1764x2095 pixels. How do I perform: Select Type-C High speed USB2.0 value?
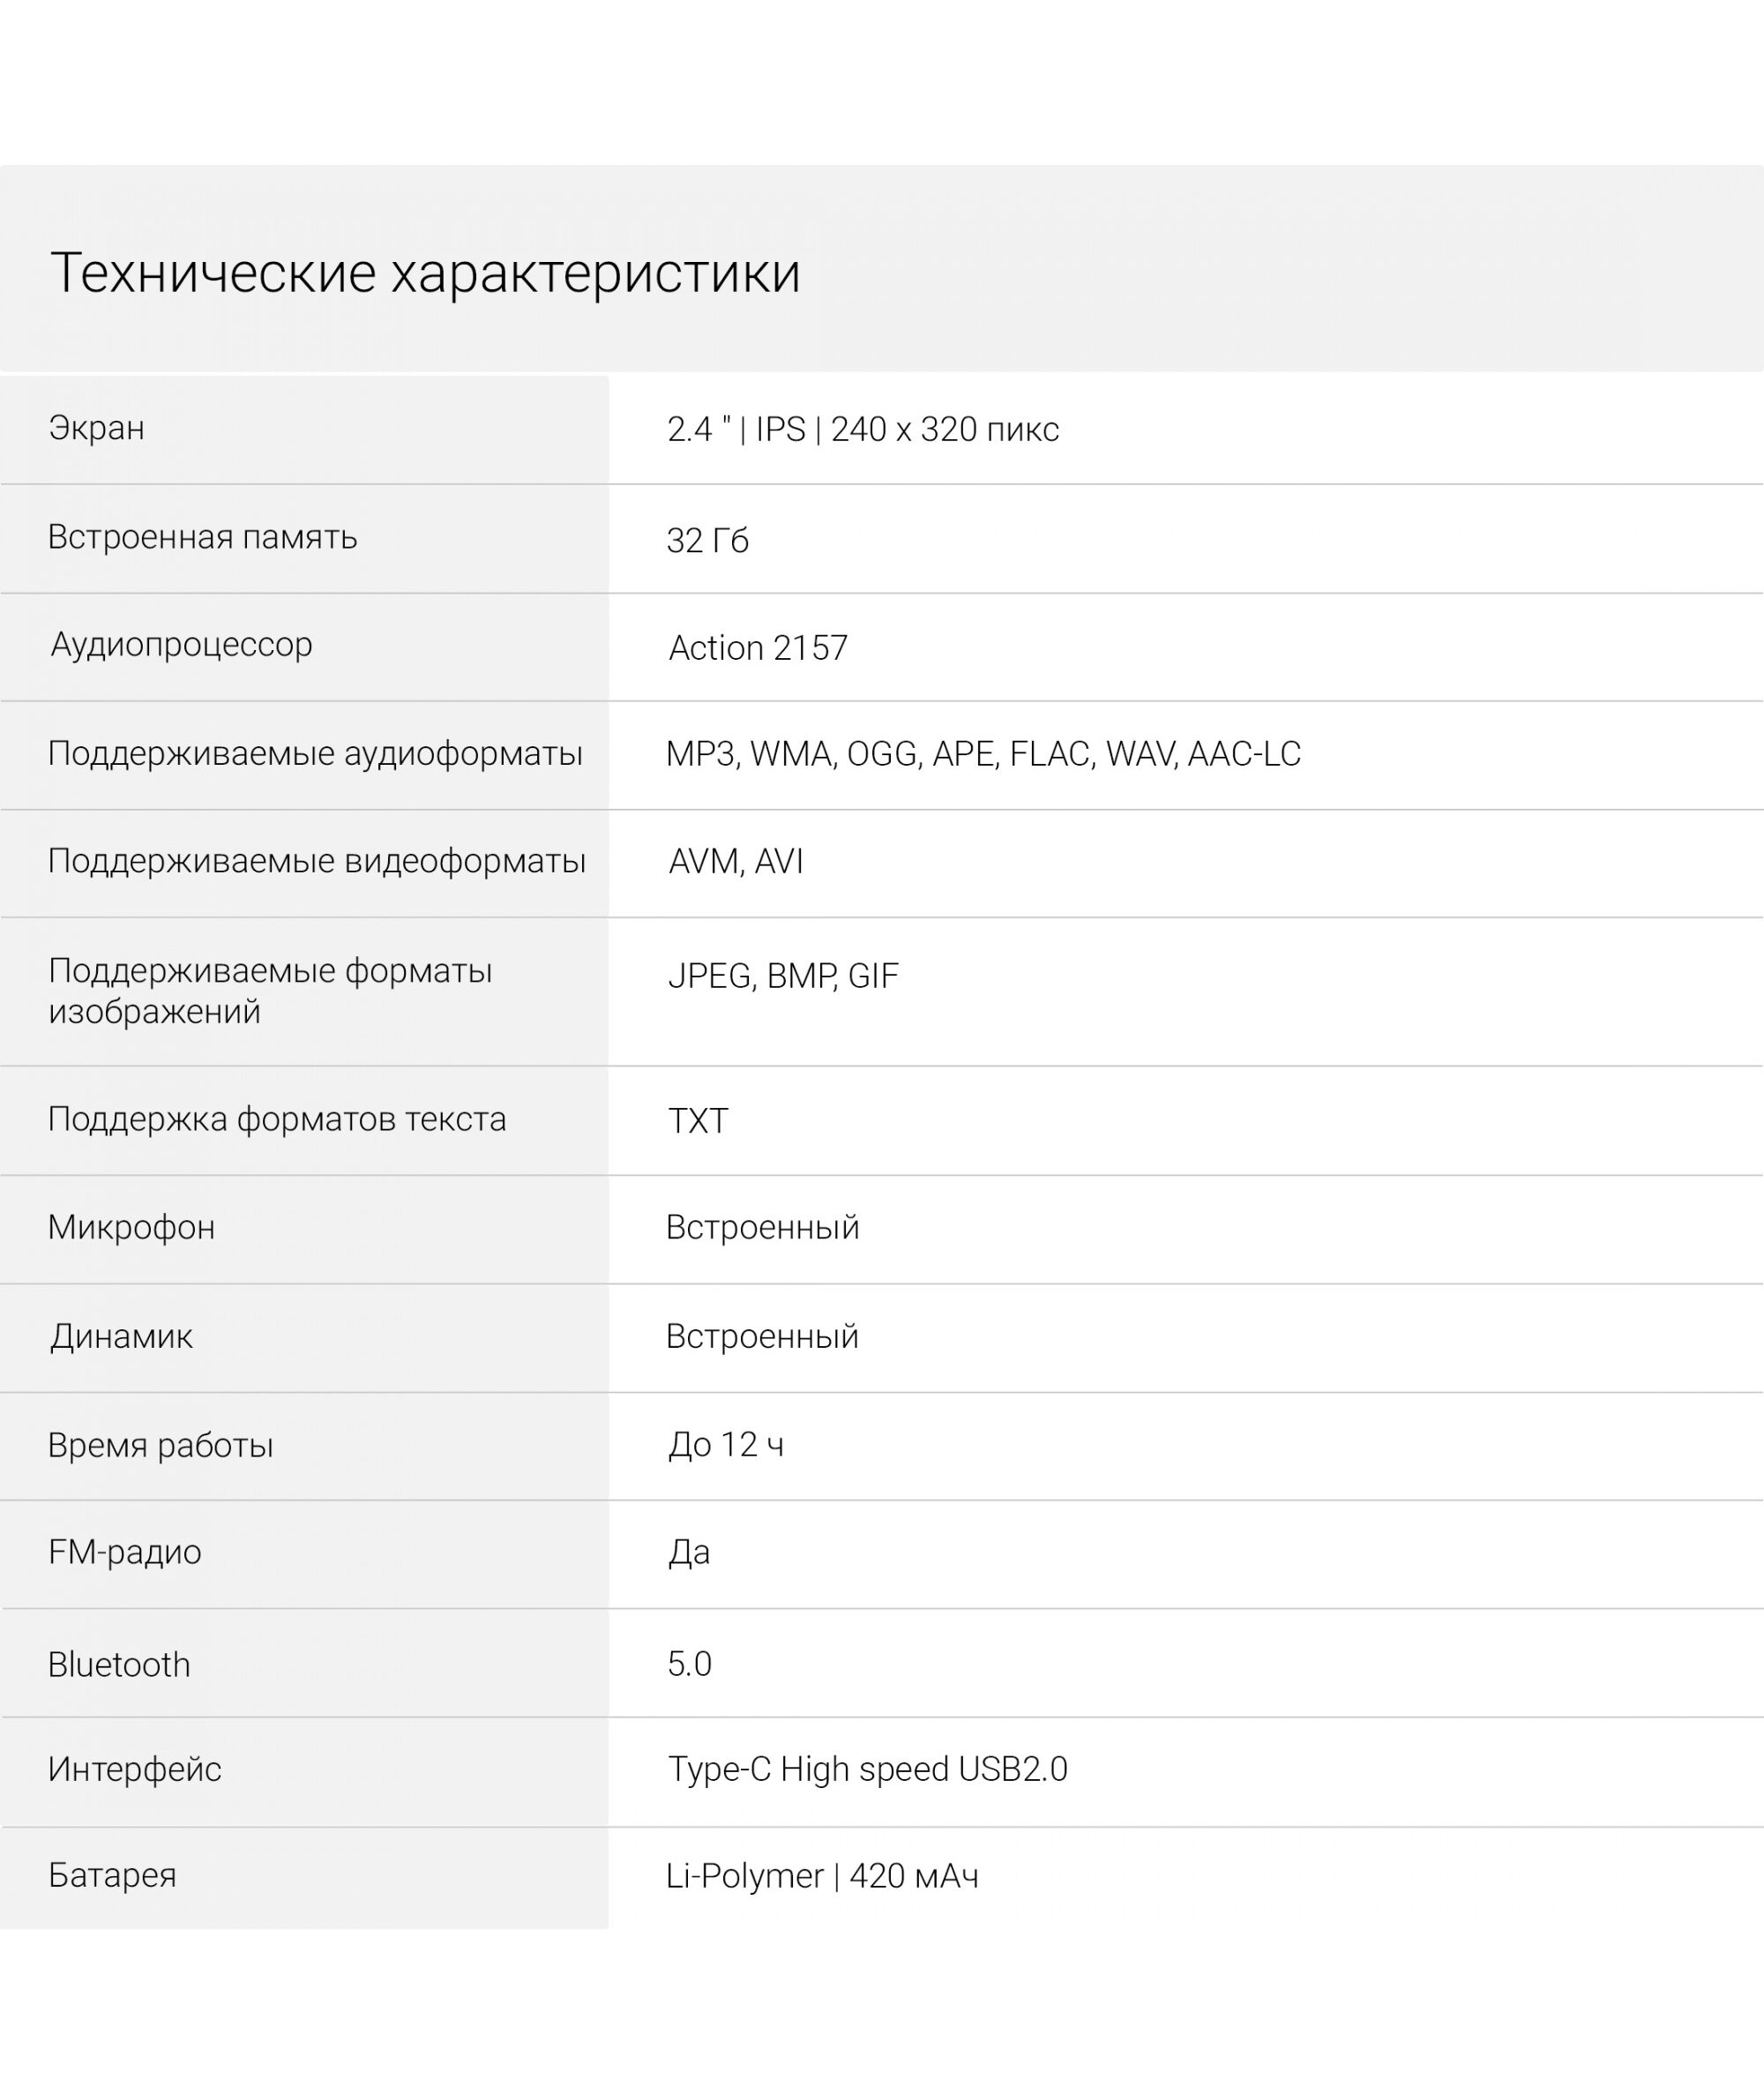(866, 1769)
